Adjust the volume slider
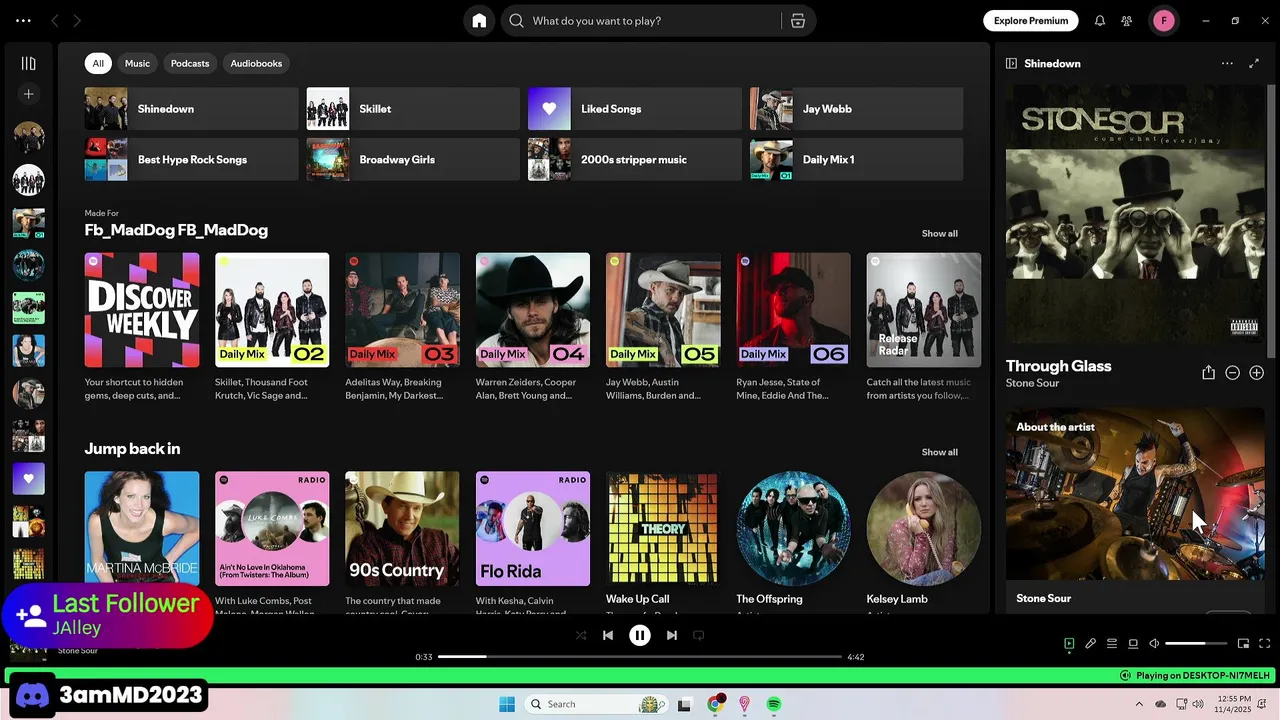Screen dimensions: 1280x720 [x=1196, y=644]
